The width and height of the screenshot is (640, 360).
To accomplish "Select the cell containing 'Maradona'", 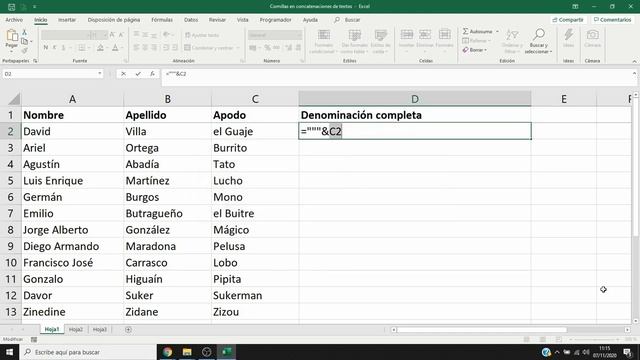I will (x=167, y=246).
